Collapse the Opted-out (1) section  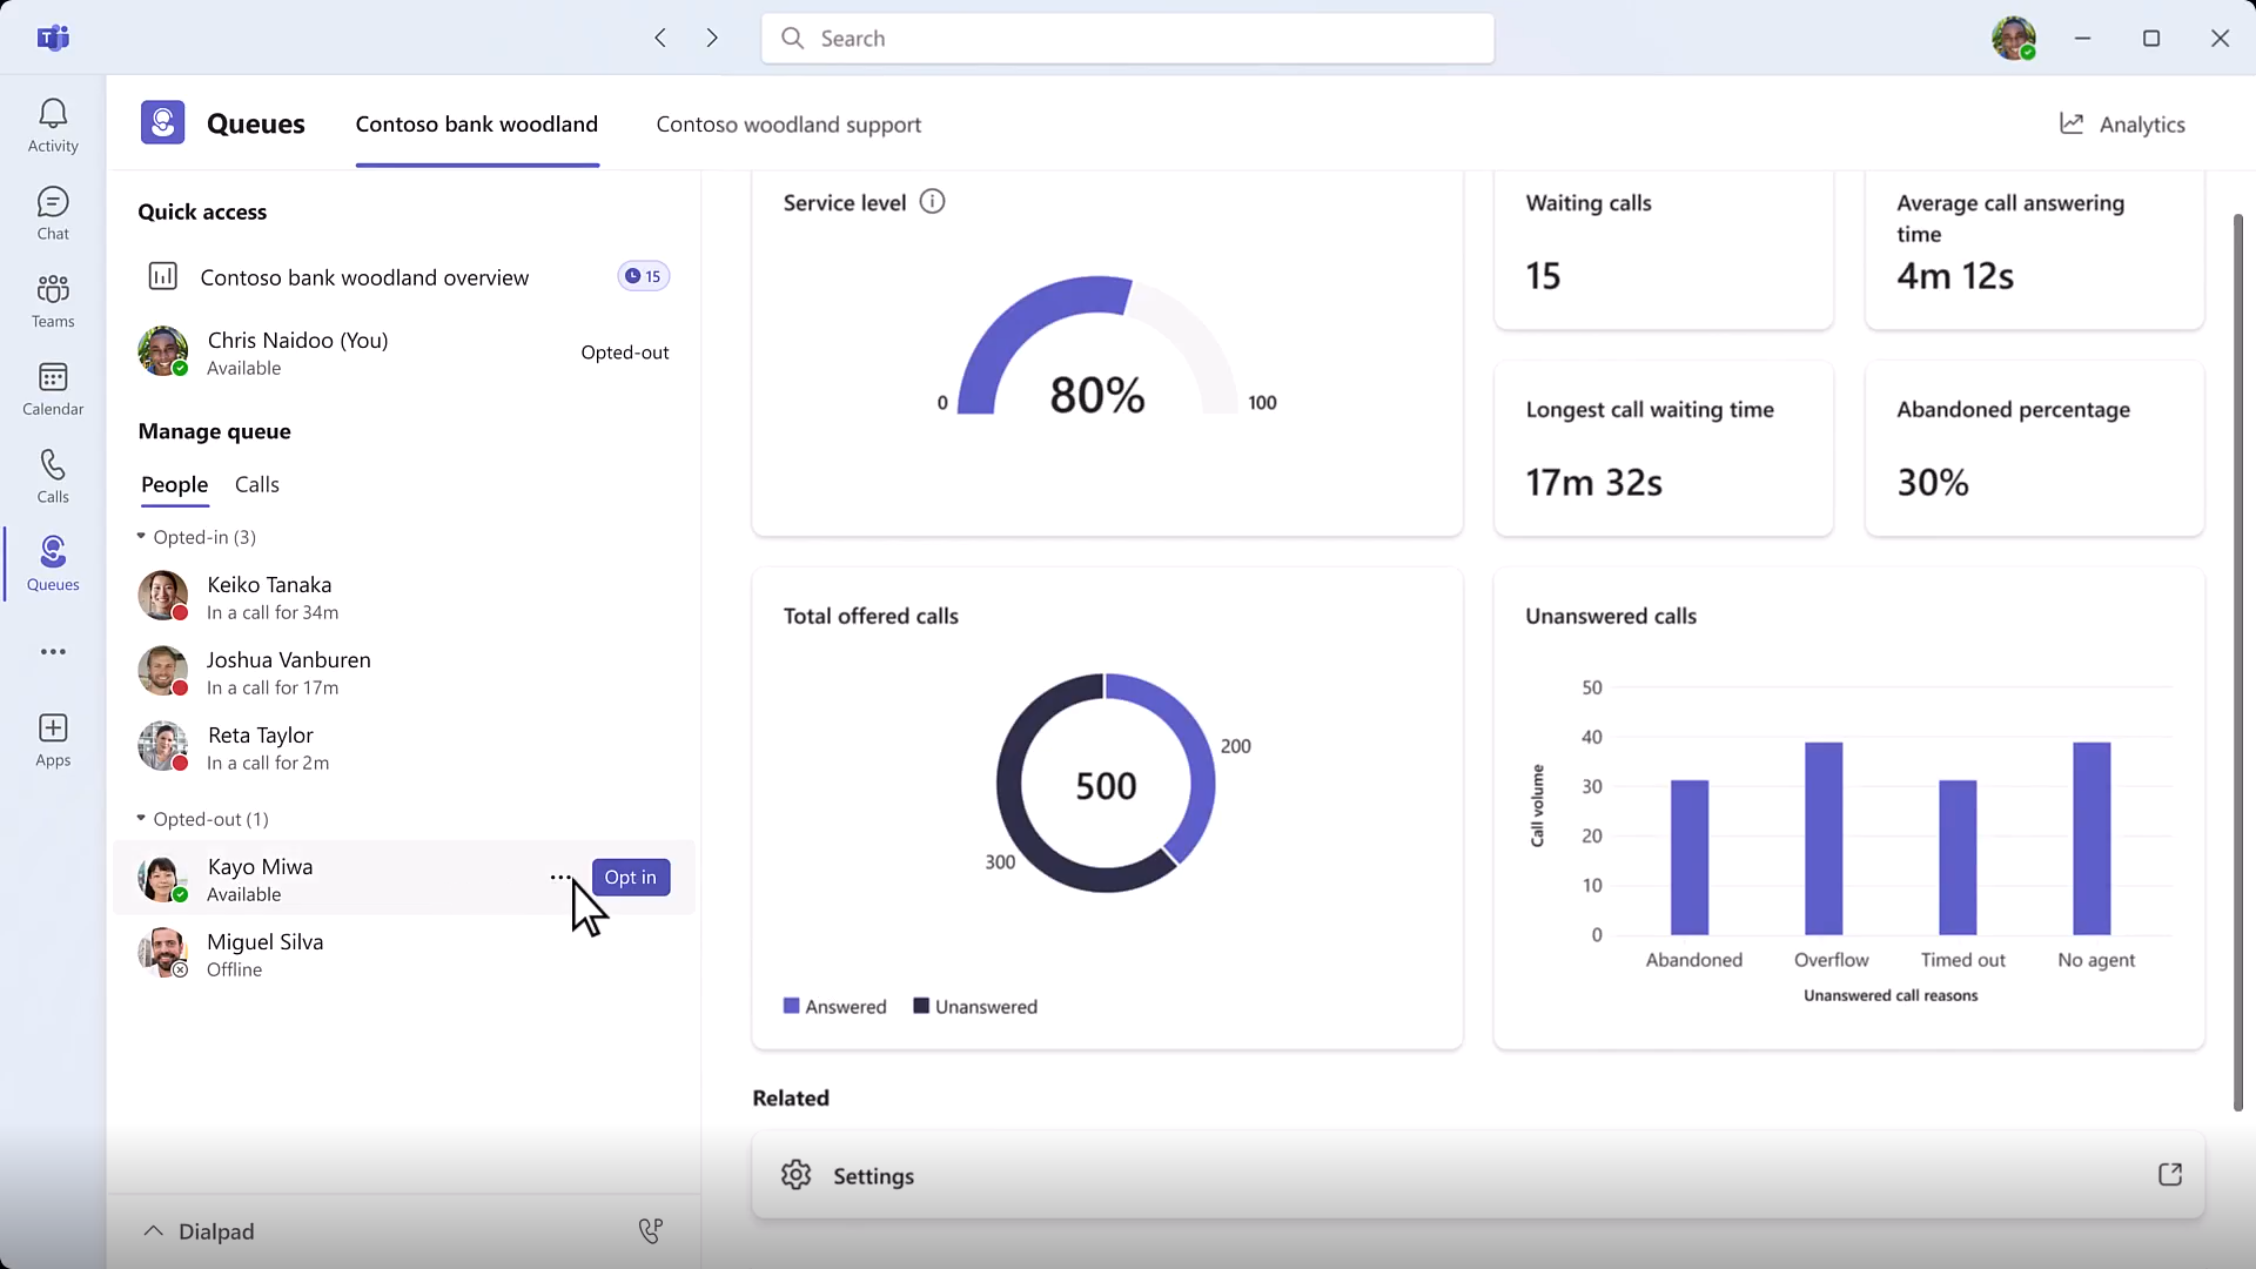pos(142,818)
